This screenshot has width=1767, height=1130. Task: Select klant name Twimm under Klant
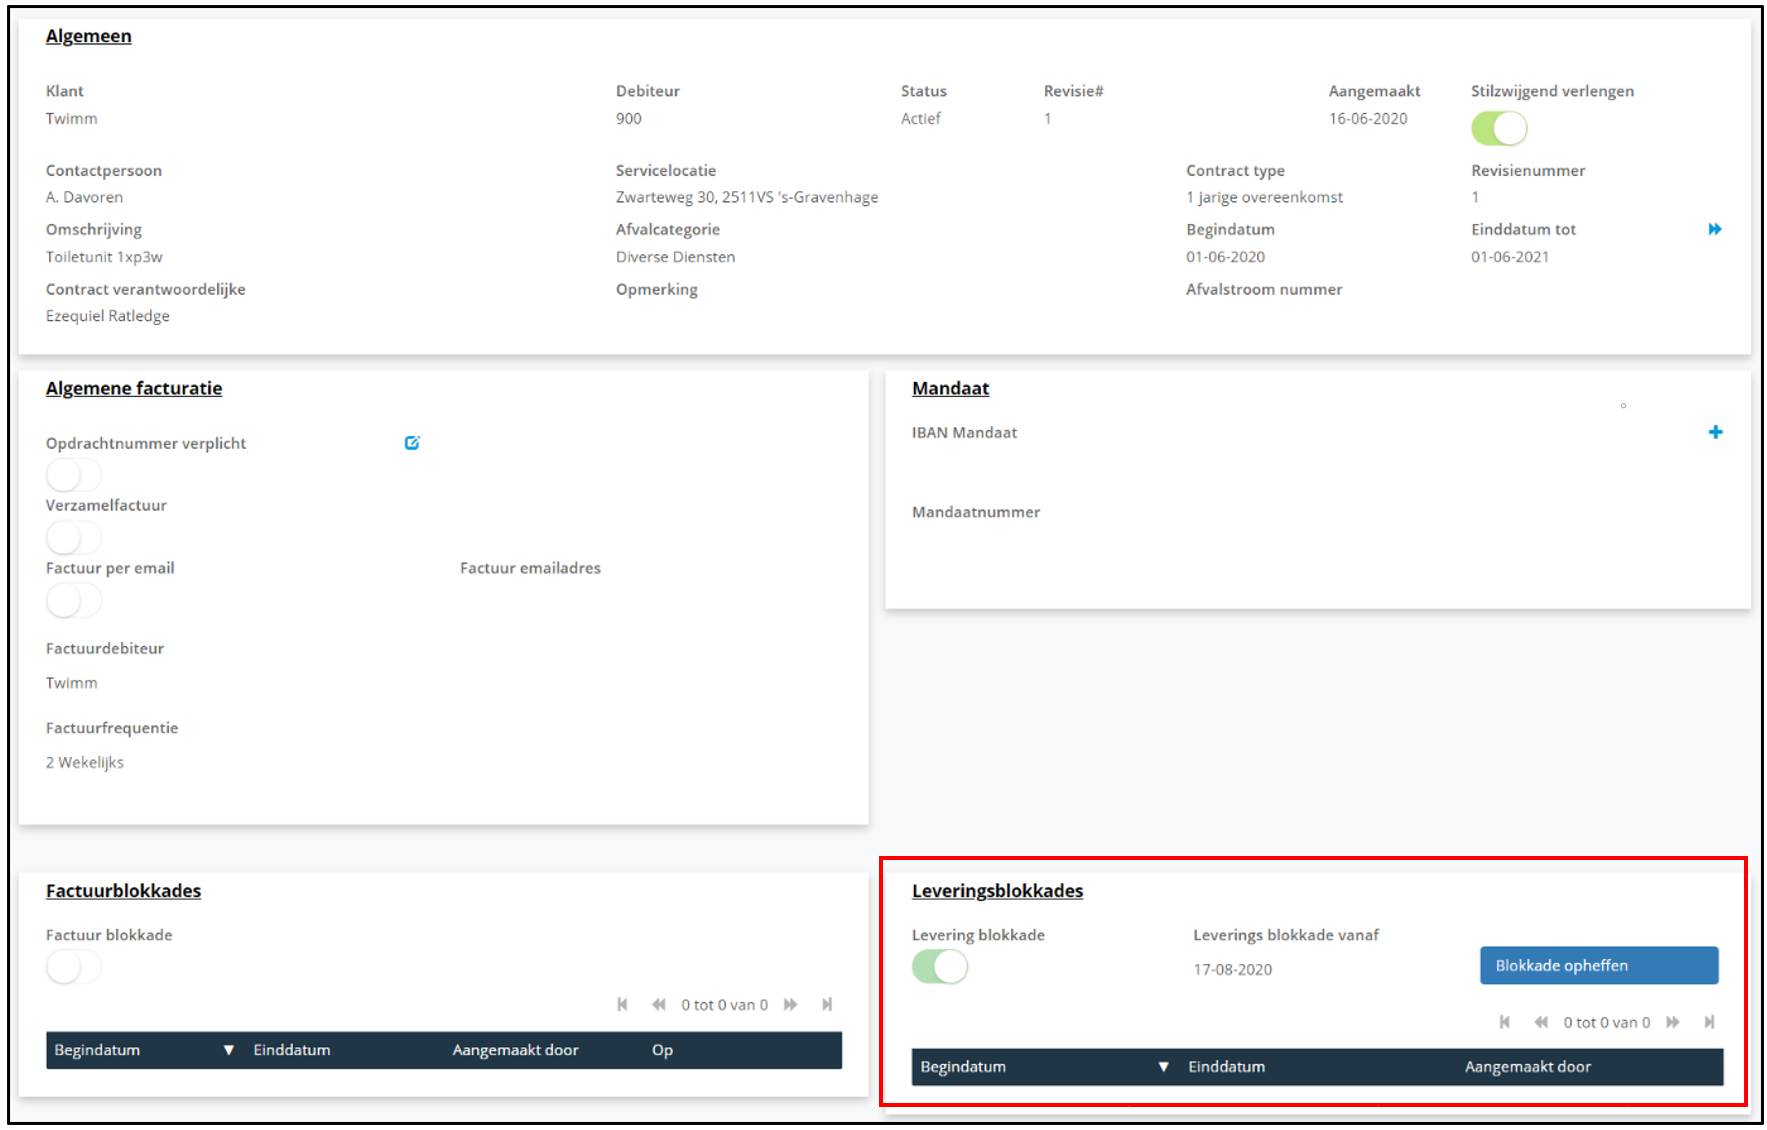pos(71,118)
